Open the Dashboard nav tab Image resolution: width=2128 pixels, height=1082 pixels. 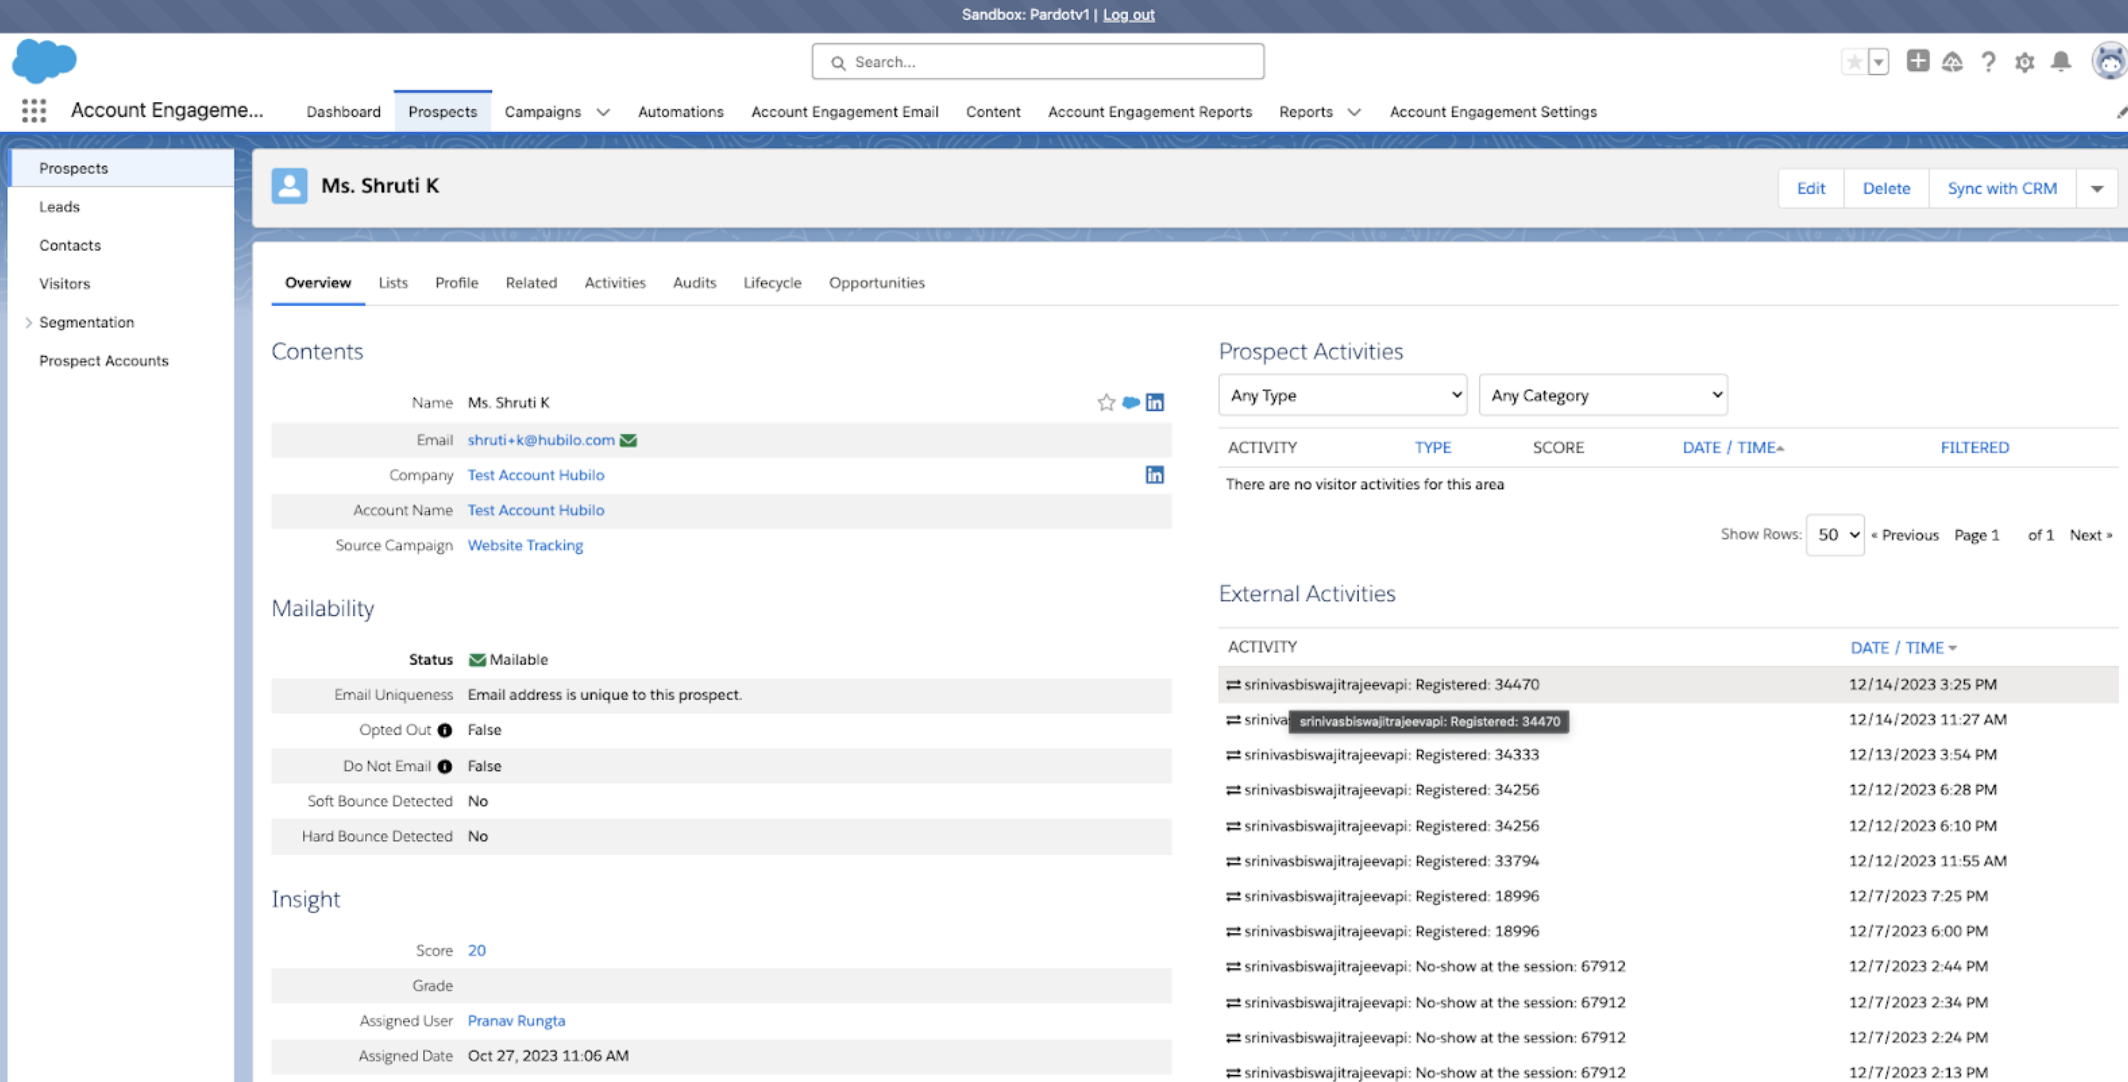(x=343, y=112)
